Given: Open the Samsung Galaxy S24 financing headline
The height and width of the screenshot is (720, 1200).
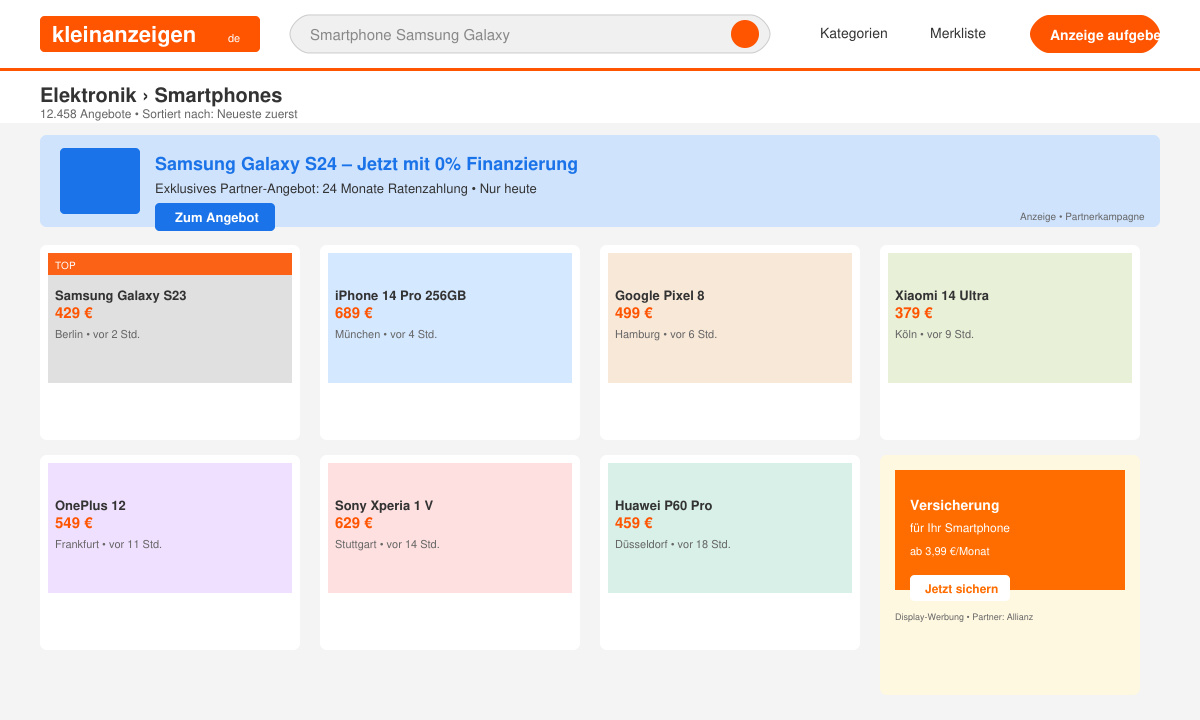Looking at the screenshot, I should point(366,164).
